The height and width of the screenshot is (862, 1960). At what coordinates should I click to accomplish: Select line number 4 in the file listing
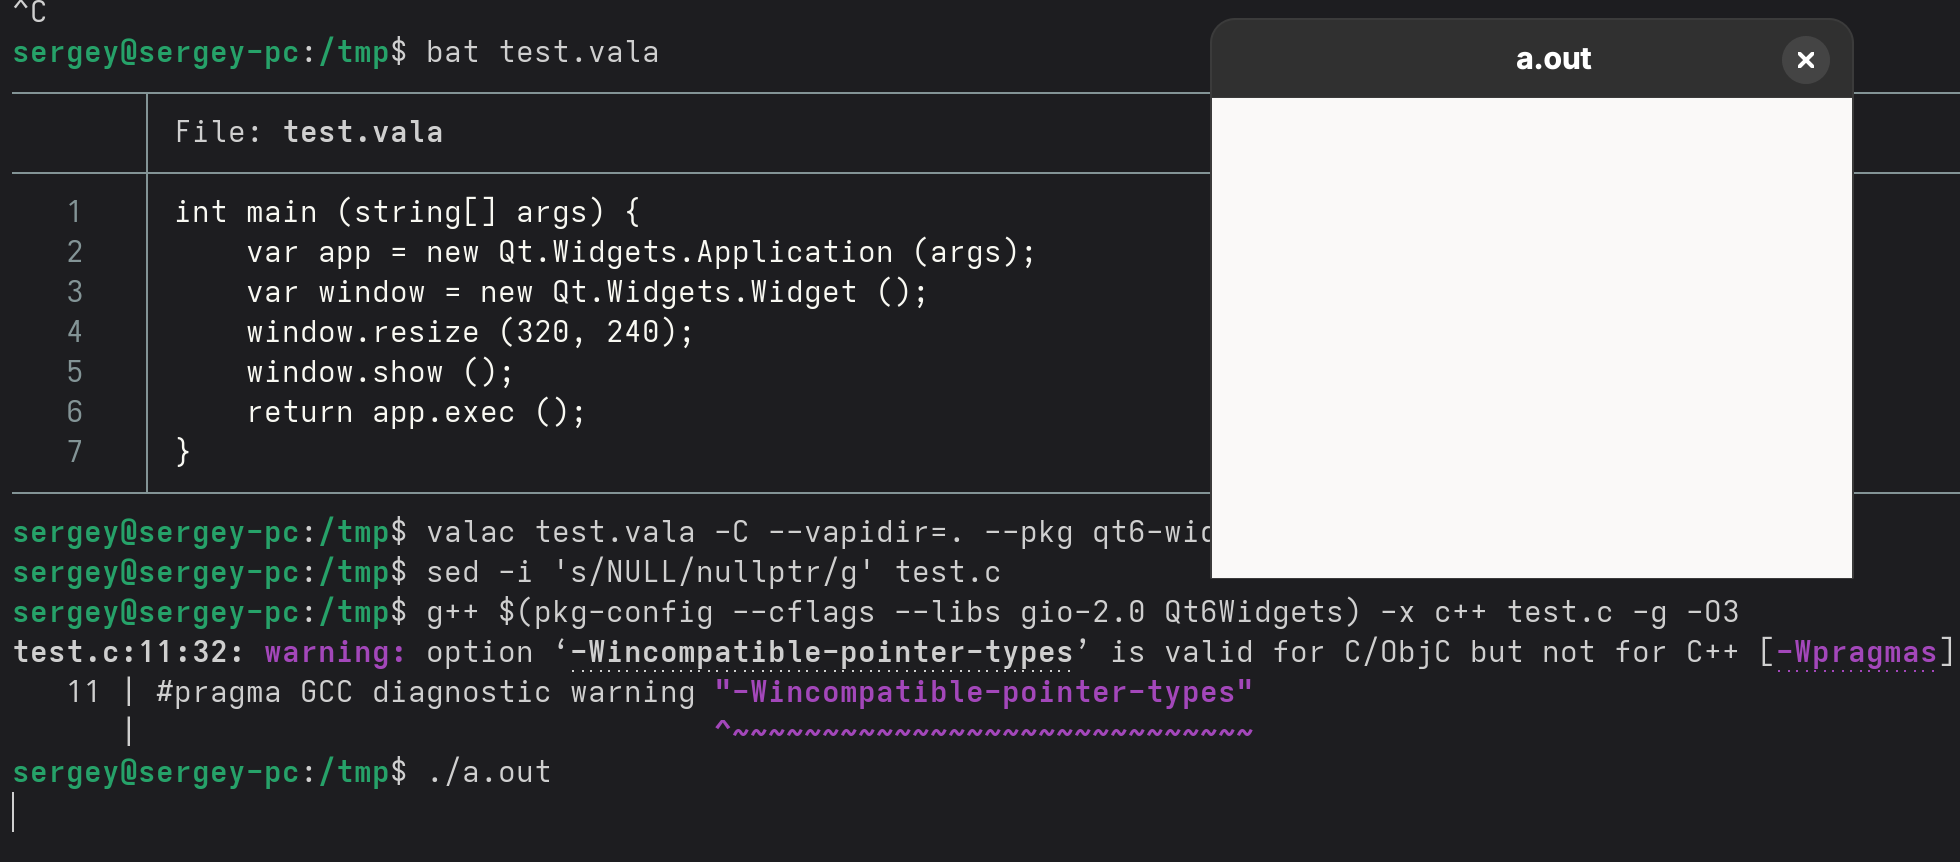pyautogui.click(x=74, y=331)
